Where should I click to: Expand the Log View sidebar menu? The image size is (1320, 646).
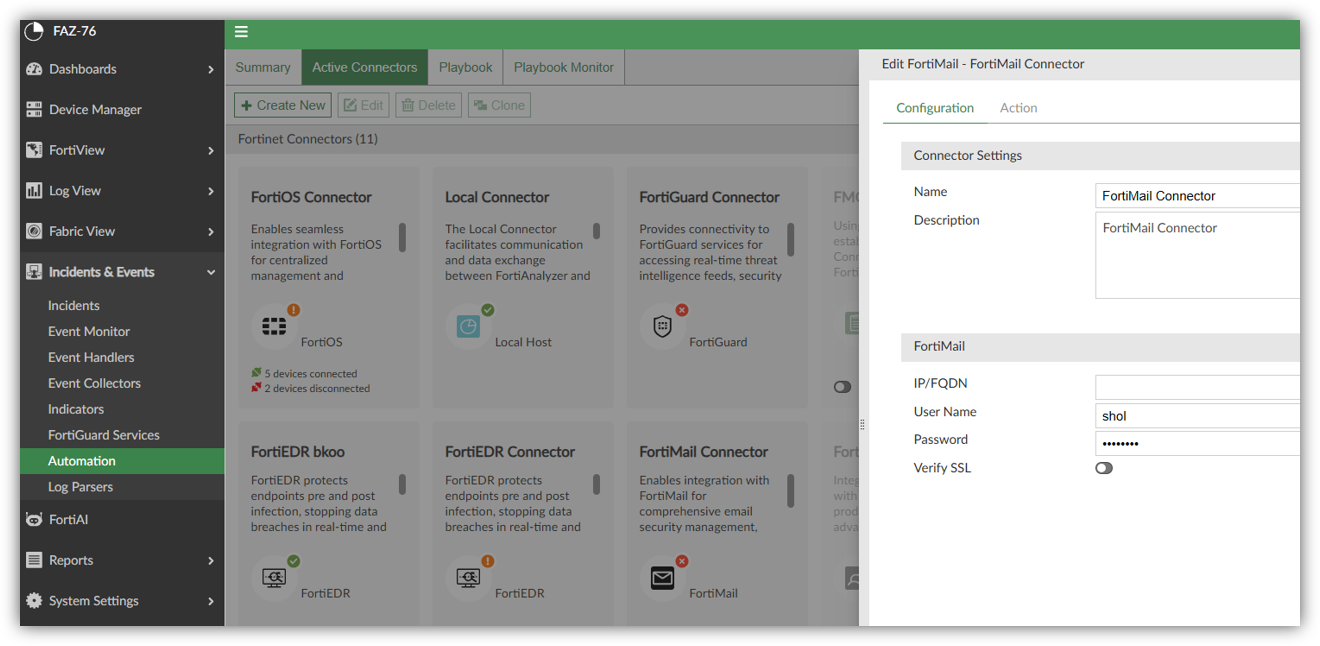122,190
